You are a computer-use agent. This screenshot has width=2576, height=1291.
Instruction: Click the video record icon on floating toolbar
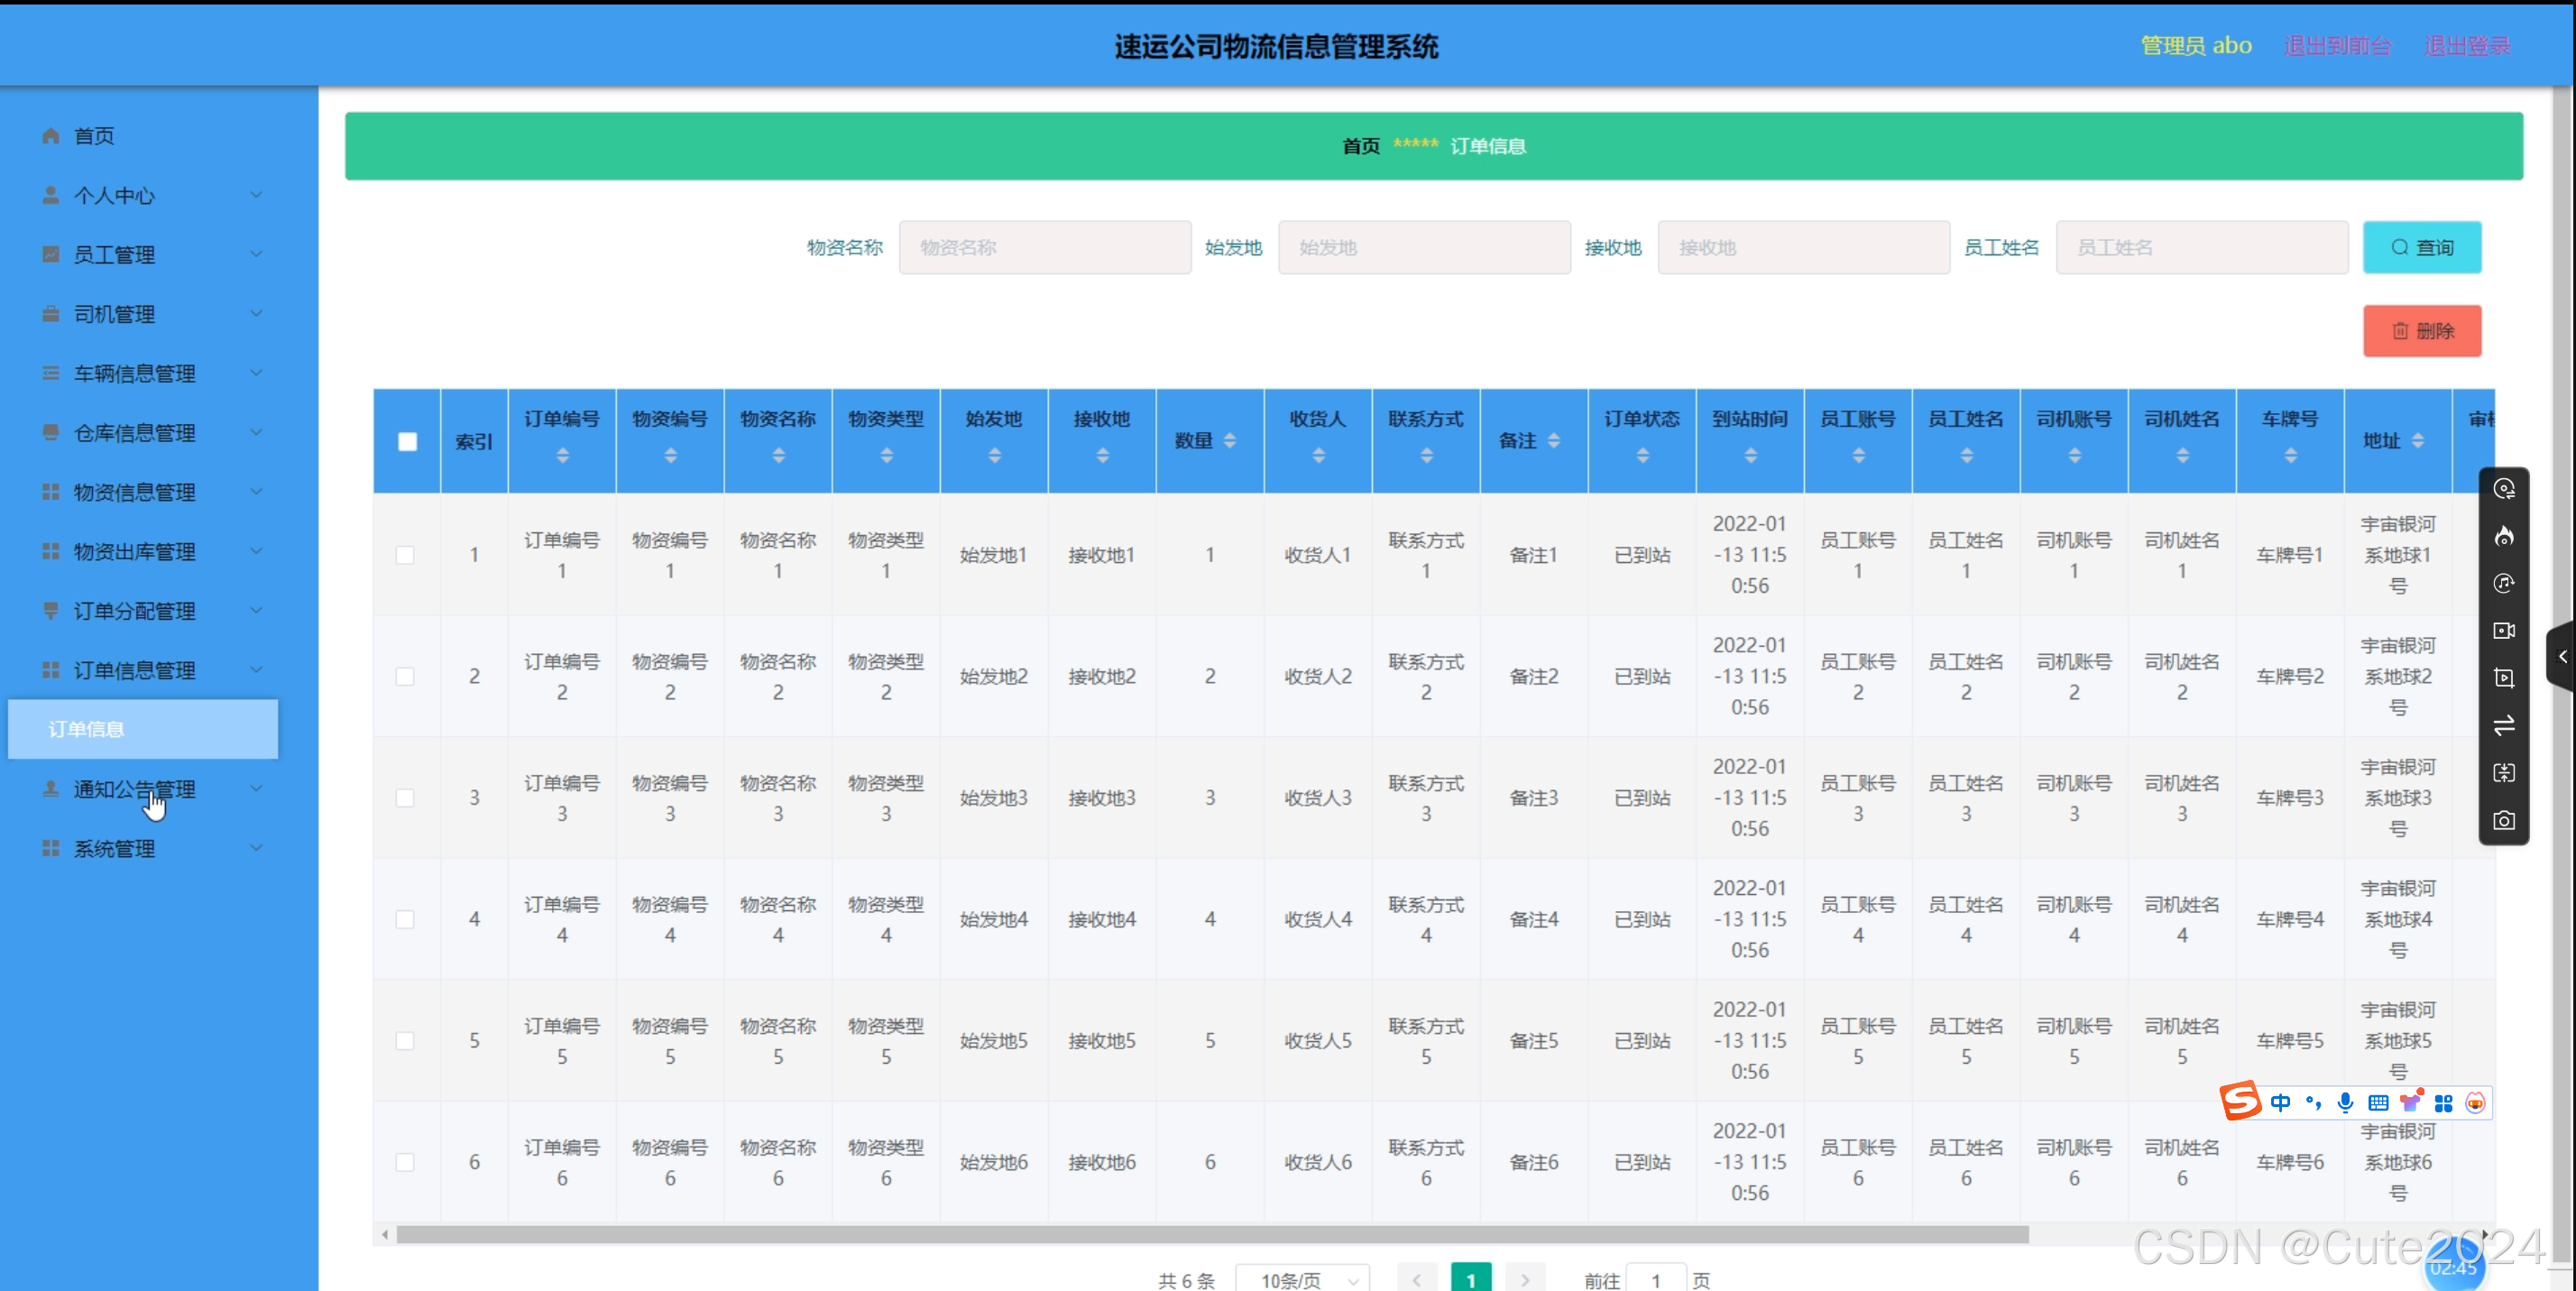pyautogui.click(x=2503, y=631)
